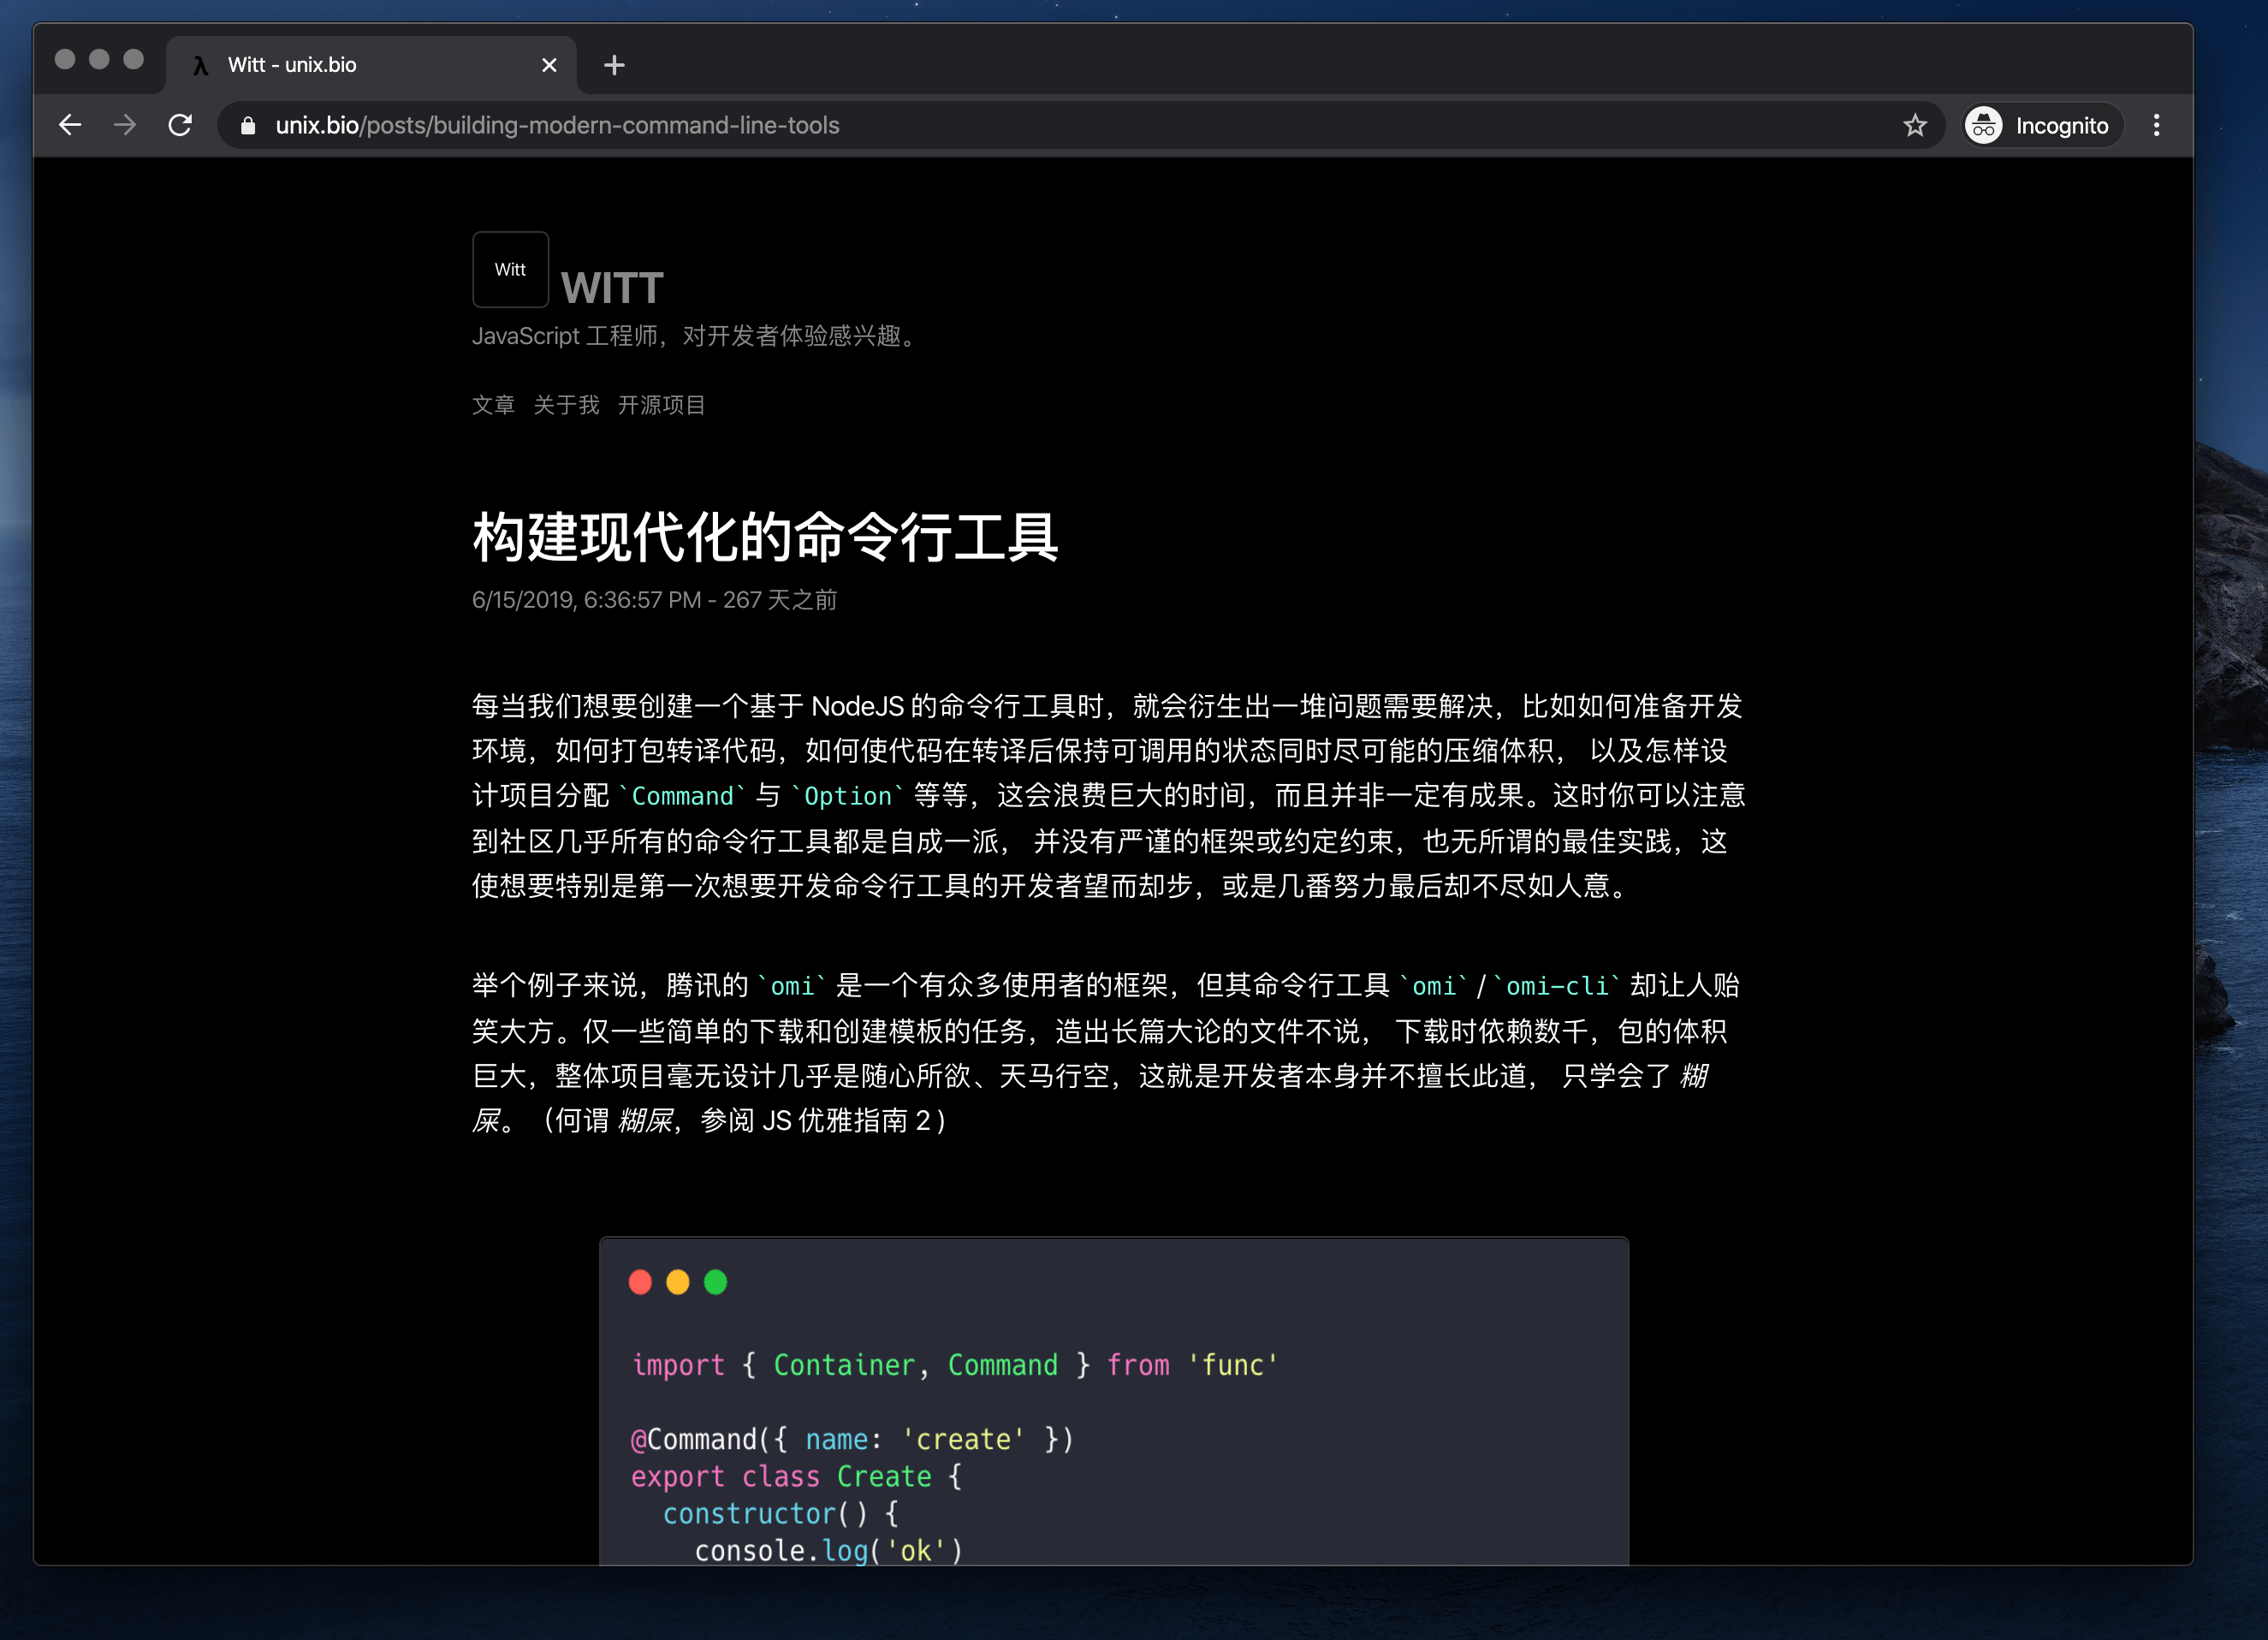Click the Incognito profile icon
This screenshot has width=2268, height=1640.
(1982, 125)
